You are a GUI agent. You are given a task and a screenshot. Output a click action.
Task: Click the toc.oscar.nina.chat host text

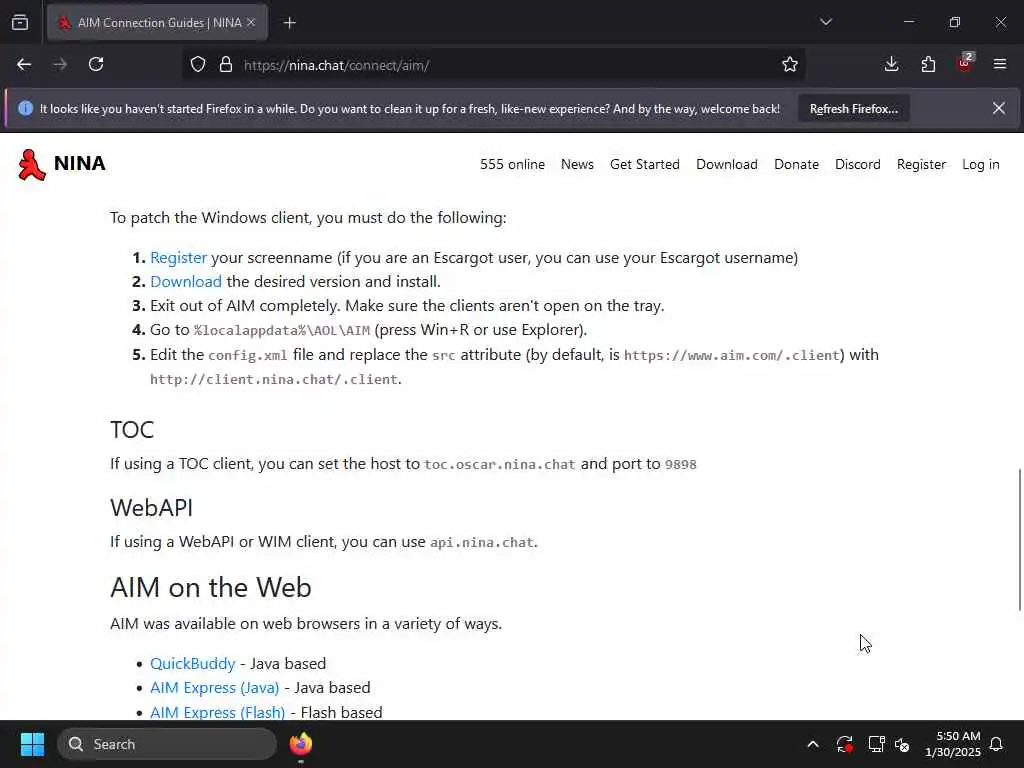click(500, 464)
